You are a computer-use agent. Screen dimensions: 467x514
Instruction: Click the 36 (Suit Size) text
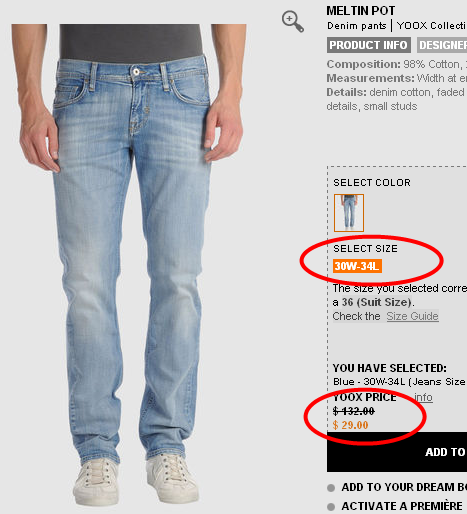pos(376,302)
